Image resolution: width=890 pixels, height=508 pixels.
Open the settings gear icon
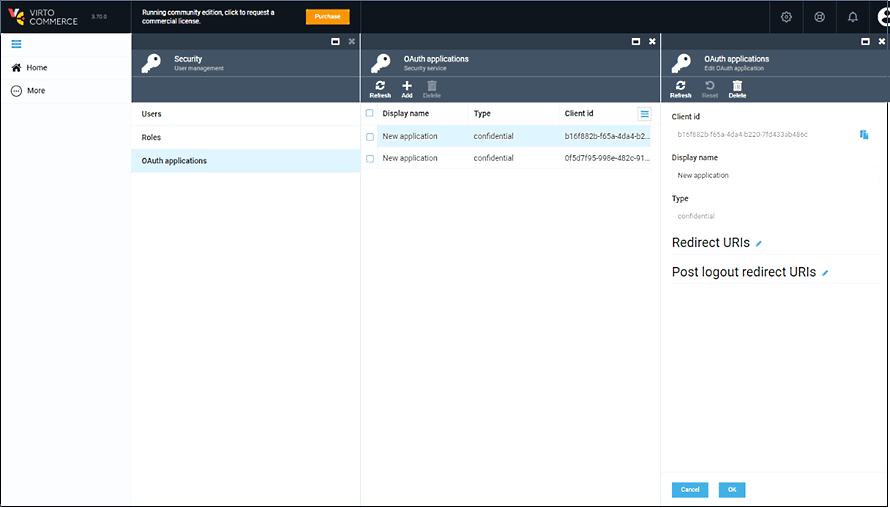(786, 17)
